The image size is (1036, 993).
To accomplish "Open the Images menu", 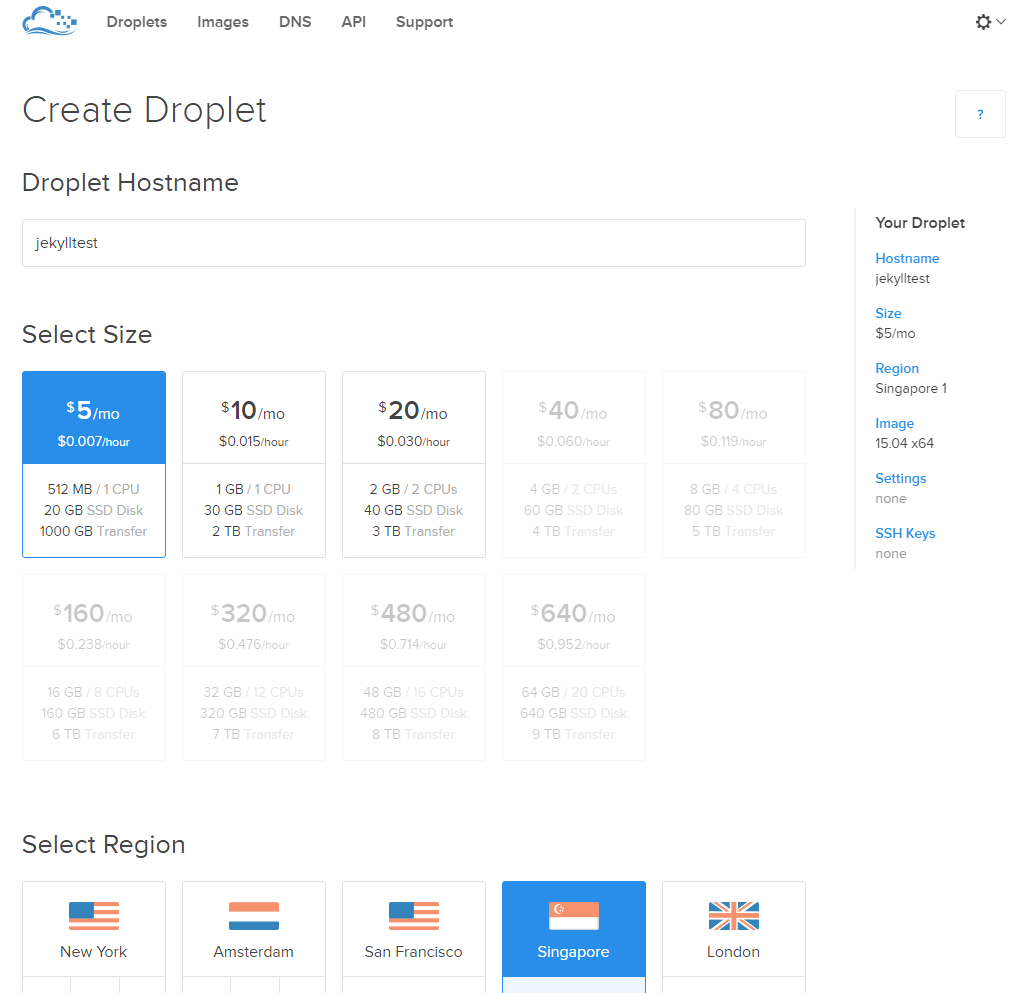I will (x=223, y=22).
